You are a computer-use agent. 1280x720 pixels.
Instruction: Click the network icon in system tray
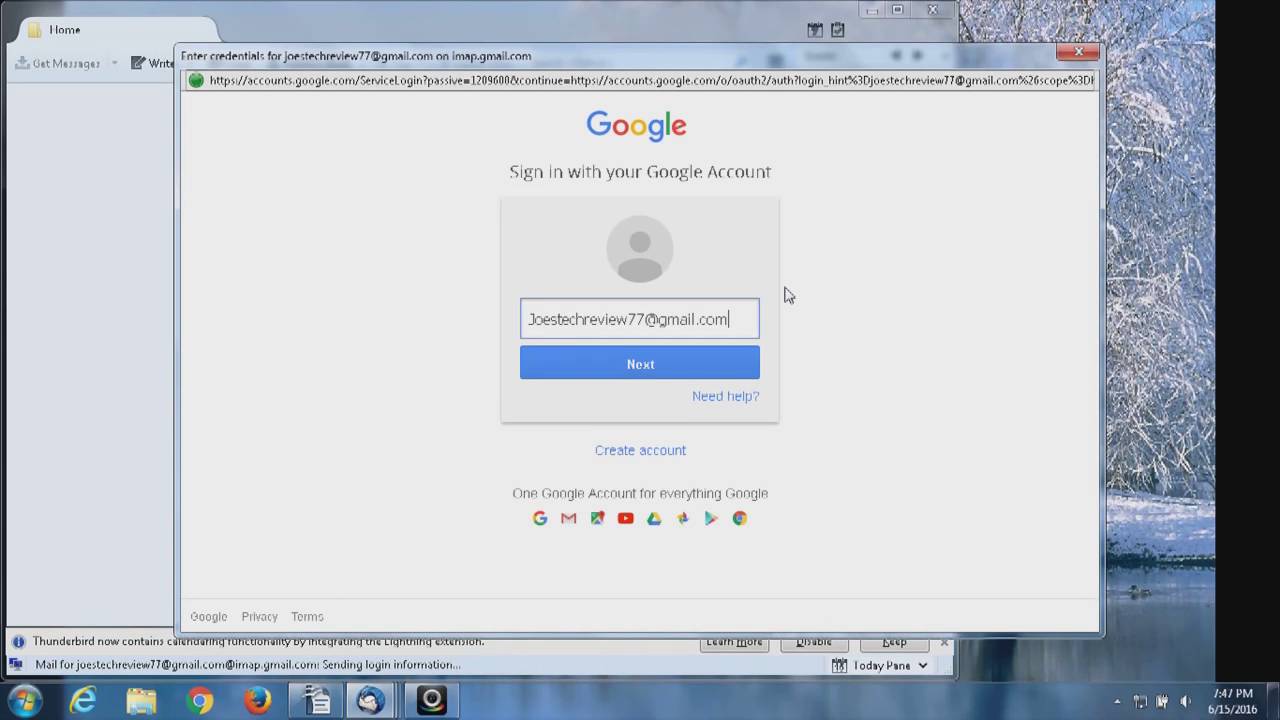1141,702
